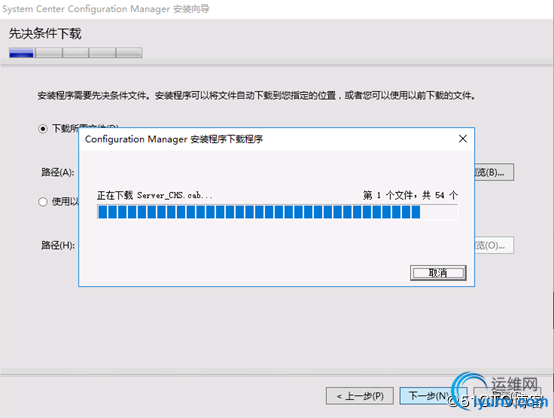The width and height of the screenshot is (554, 418).
Task: Click the last wizard step segment
Action: pos(129,53)
